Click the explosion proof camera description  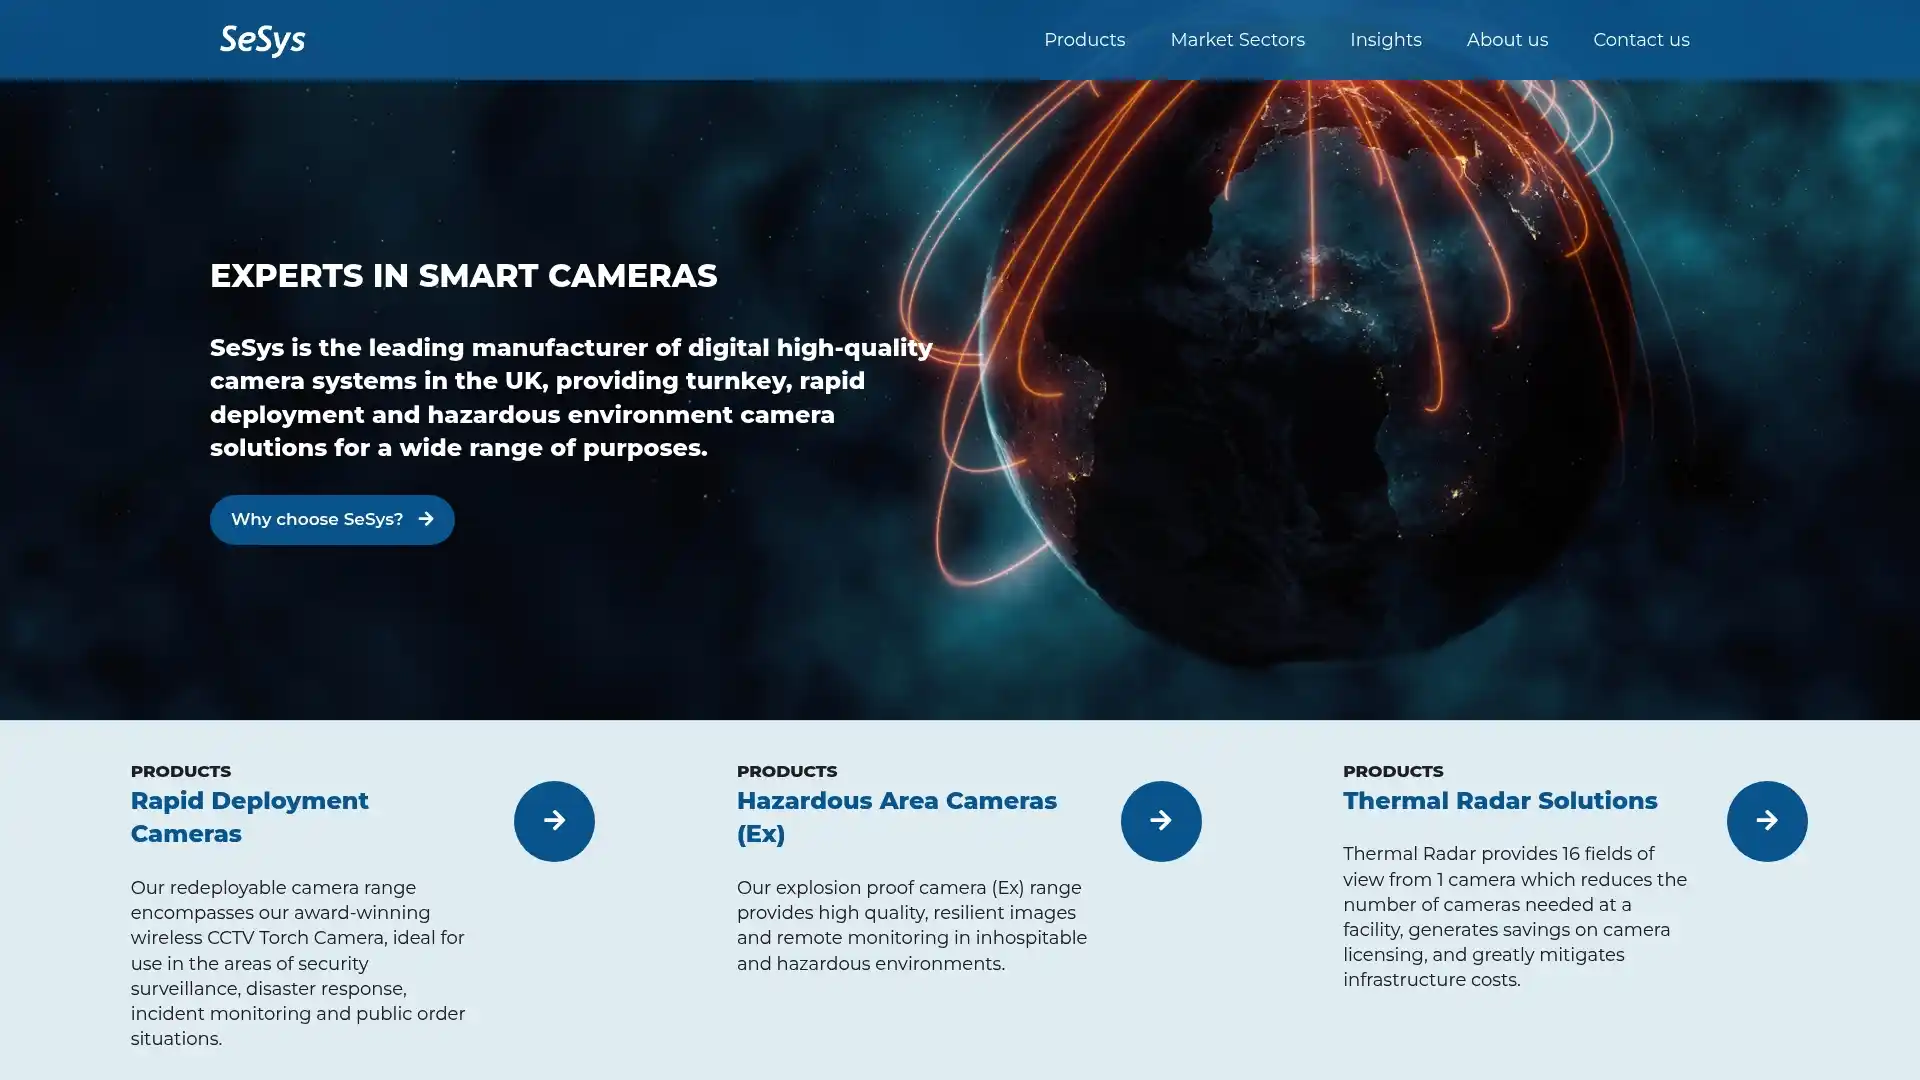pos(912,925)
